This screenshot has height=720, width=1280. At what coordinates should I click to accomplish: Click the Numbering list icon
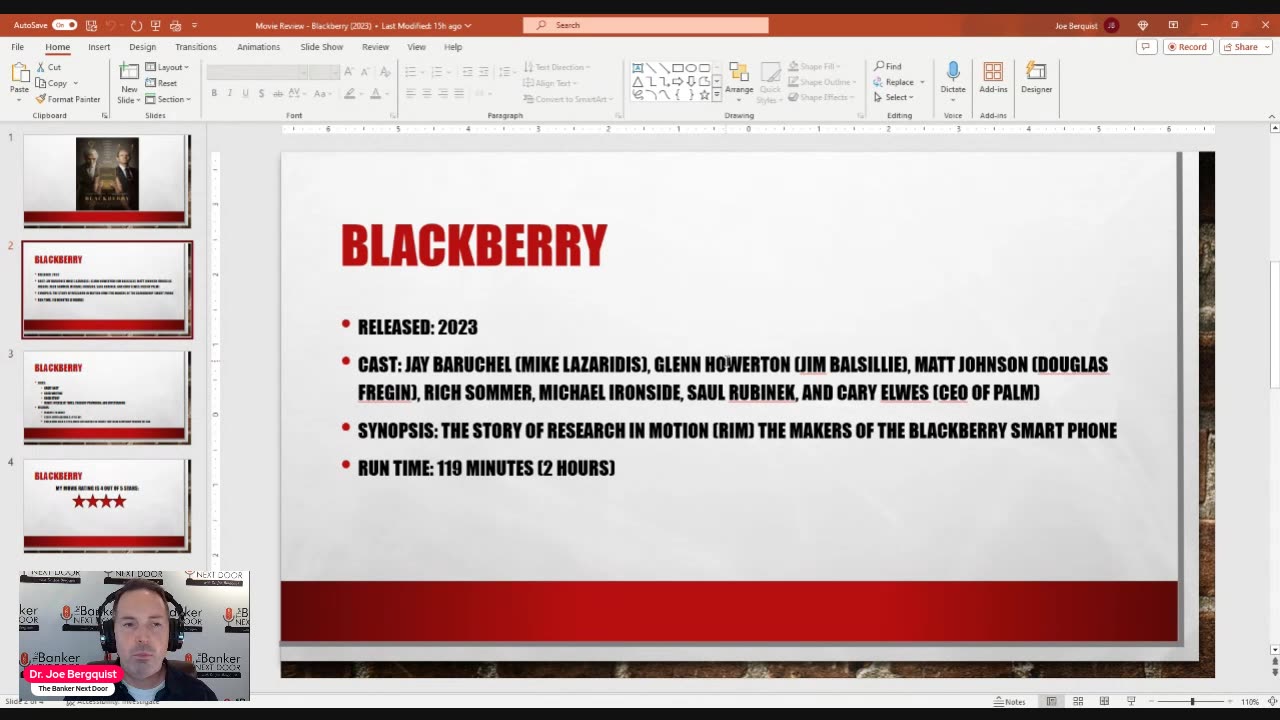[438, 71]
